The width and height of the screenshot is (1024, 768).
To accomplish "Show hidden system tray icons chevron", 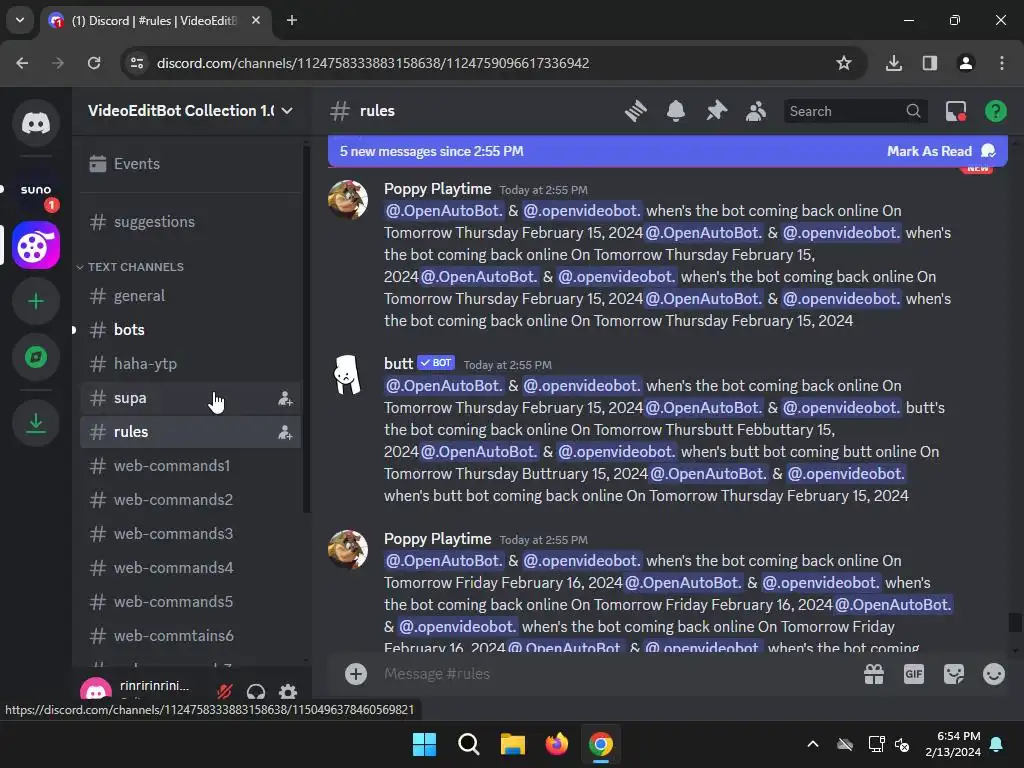I will tap(813, 744).
